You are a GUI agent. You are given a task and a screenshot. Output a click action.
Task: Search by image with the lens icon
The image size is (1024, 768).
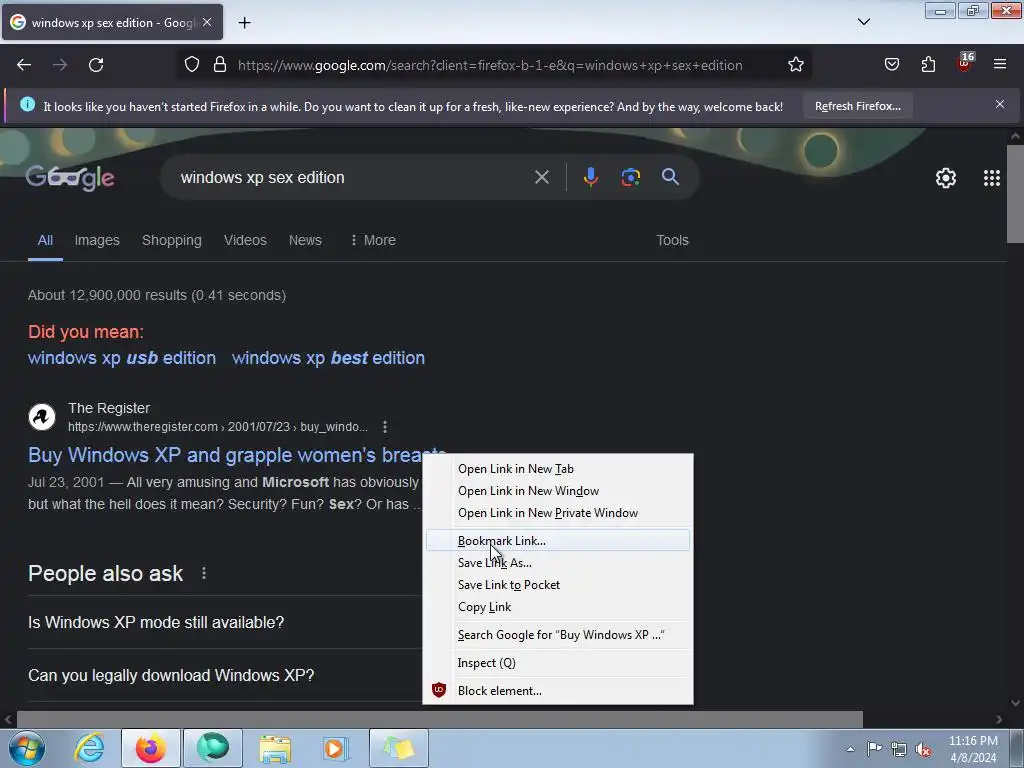point(630,177)
